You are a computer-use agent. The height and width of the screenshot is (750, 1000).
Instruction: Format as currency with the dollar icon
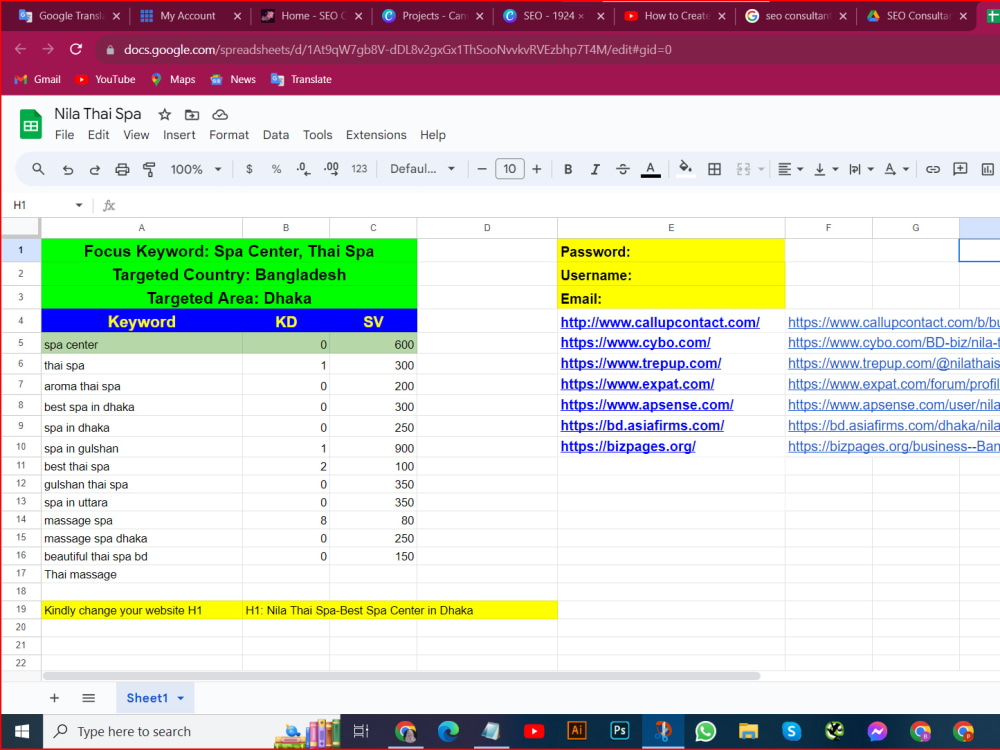(x=249, y=169)
